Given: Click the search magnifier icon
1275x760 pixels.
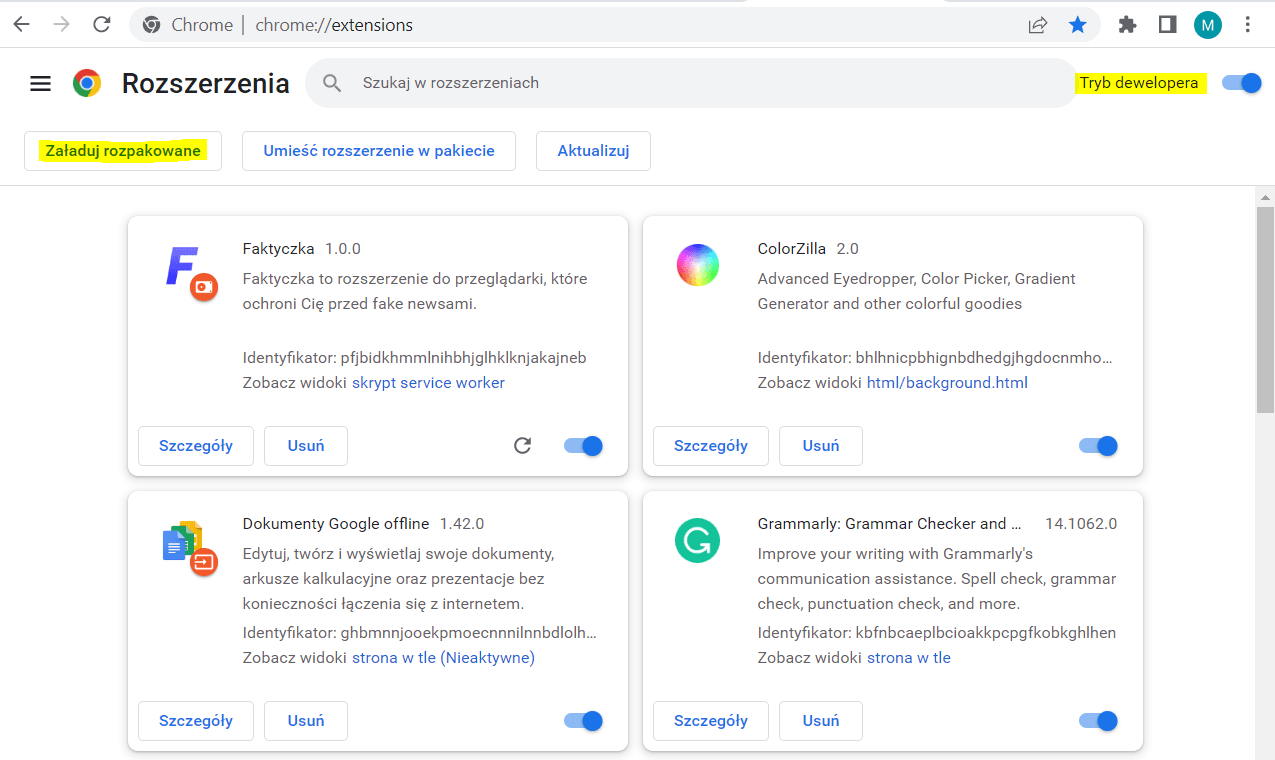Looking at the screenshot, I should 332,83.
